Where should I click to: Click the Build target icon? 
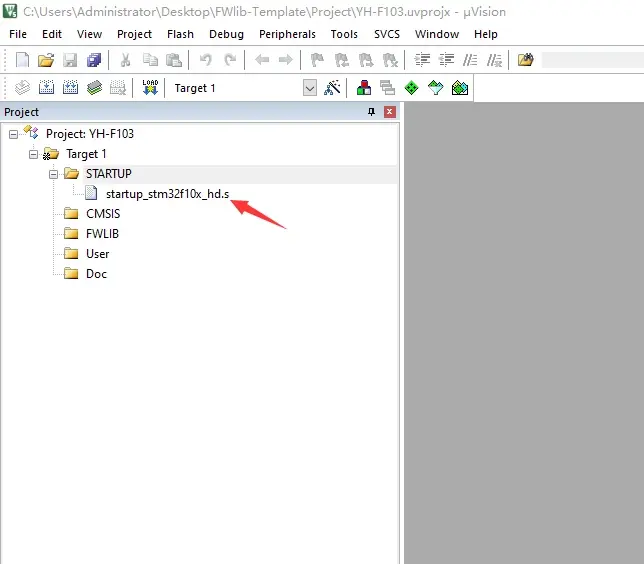[46, 87]
